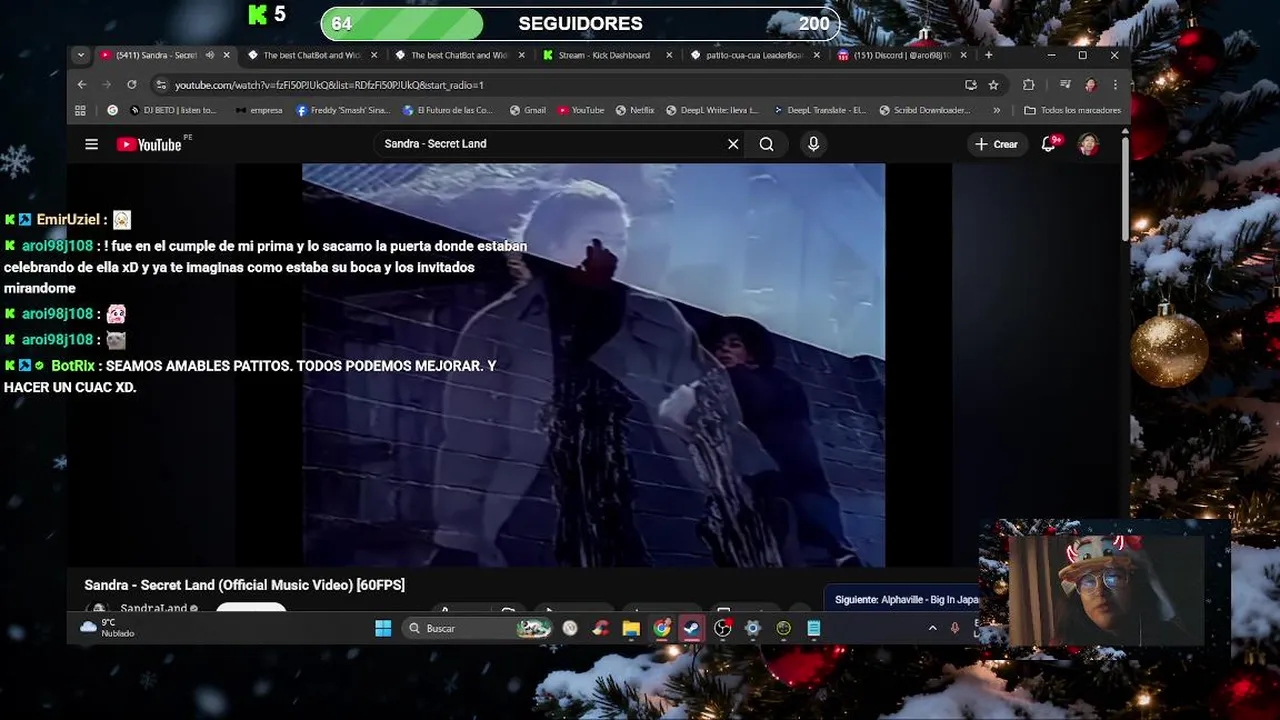Screen dimensions: 1280x720
Task: Open the Chrome extensions puzzle icon
Action: 1028,85
